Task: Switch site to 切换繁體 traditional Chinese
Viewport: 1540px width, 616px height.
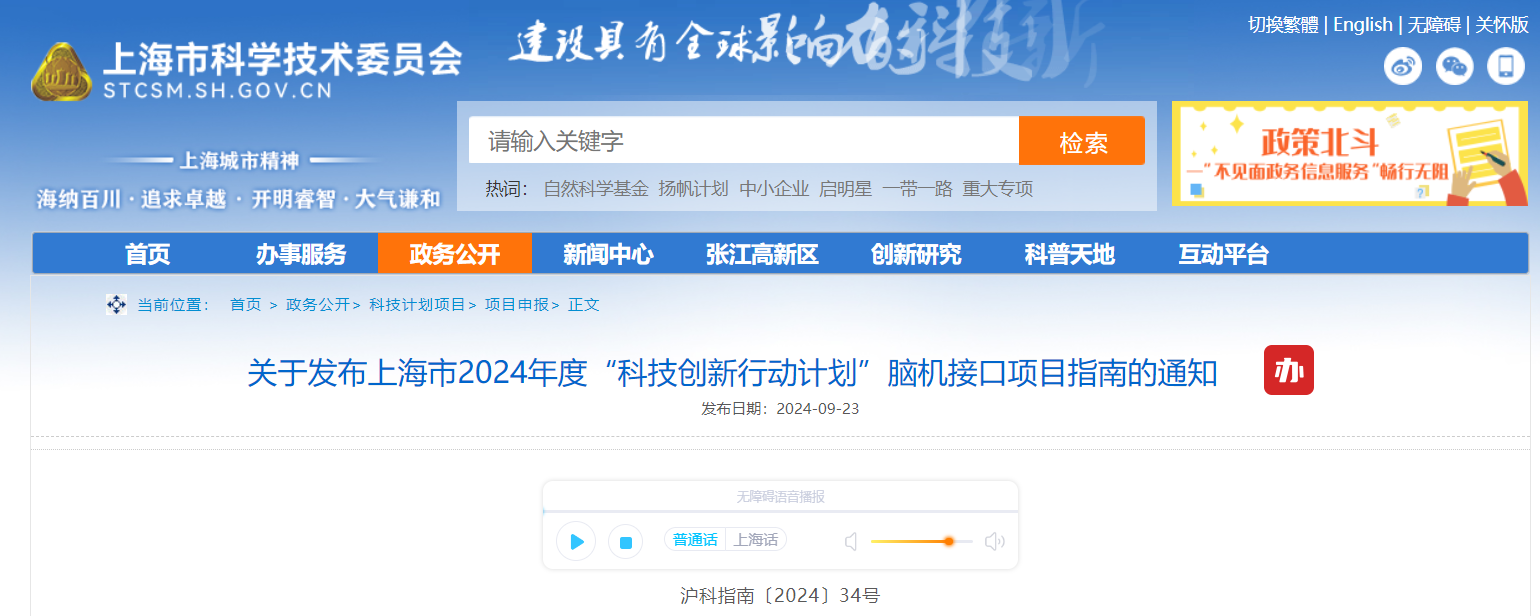Action: [1283, 24]
